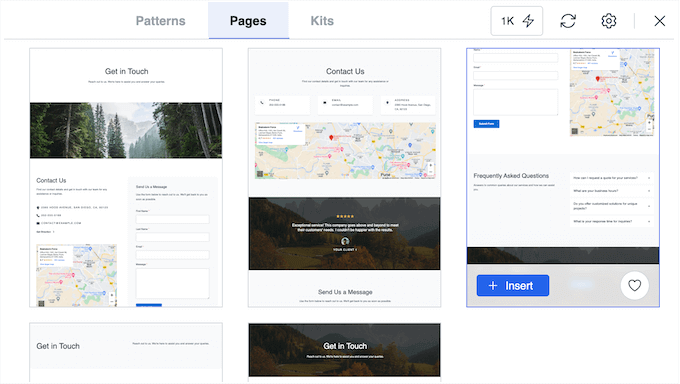Select the Get in Touch forest template
This screenshot has height=384, width=680.
(x=126, y=177)
